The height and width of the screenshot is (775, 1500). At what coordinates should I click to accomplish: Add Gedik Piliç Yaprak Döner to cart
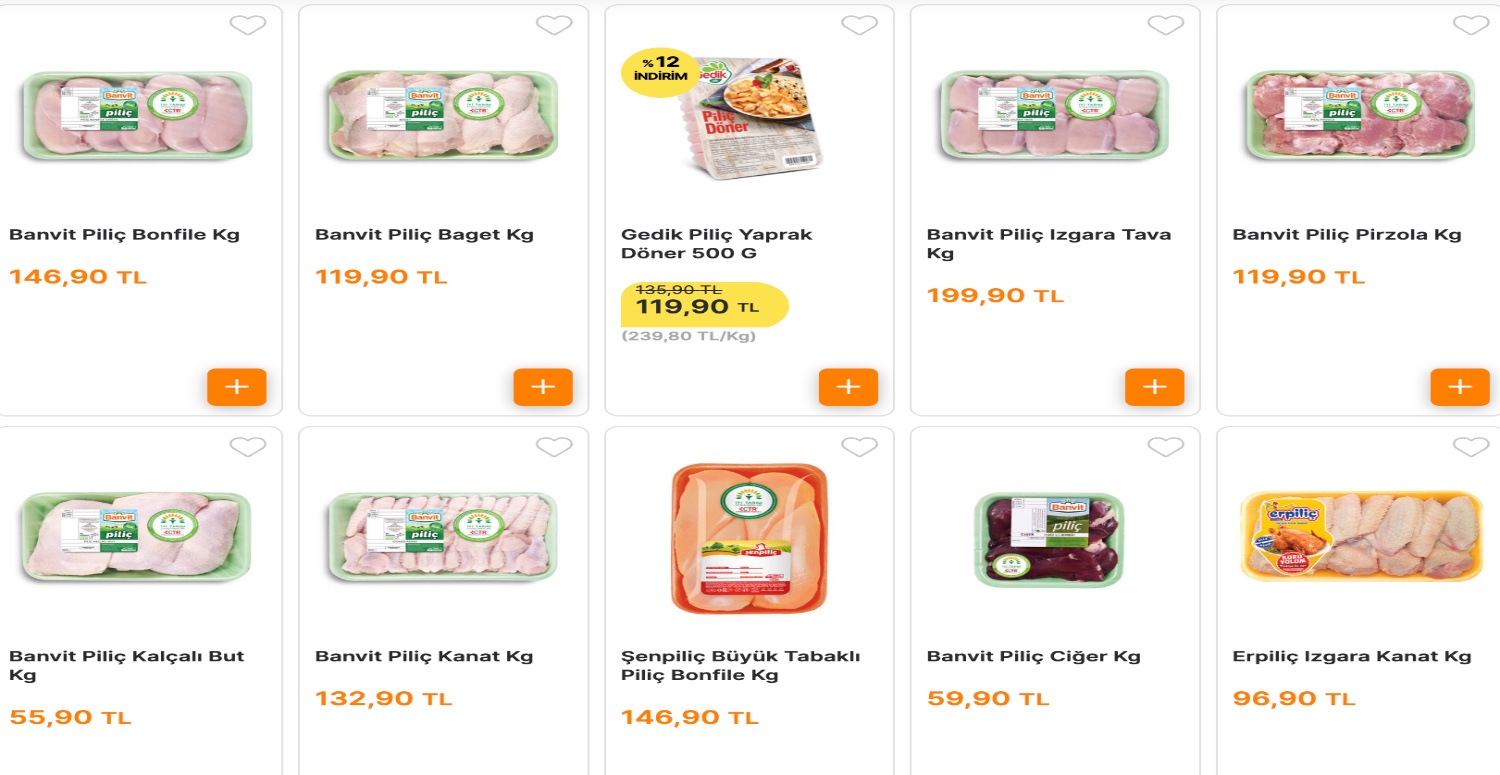[x=848, y=387]
